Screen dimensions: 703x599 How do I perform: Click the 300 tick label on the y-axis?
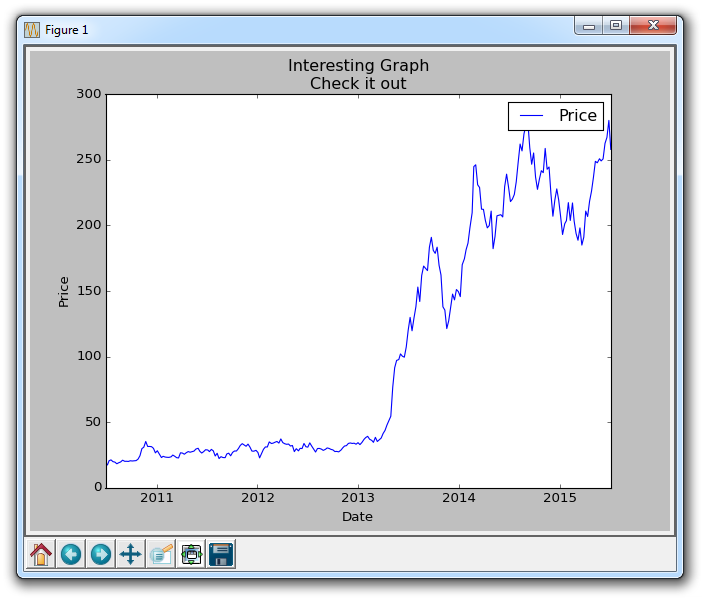(87, 94)
